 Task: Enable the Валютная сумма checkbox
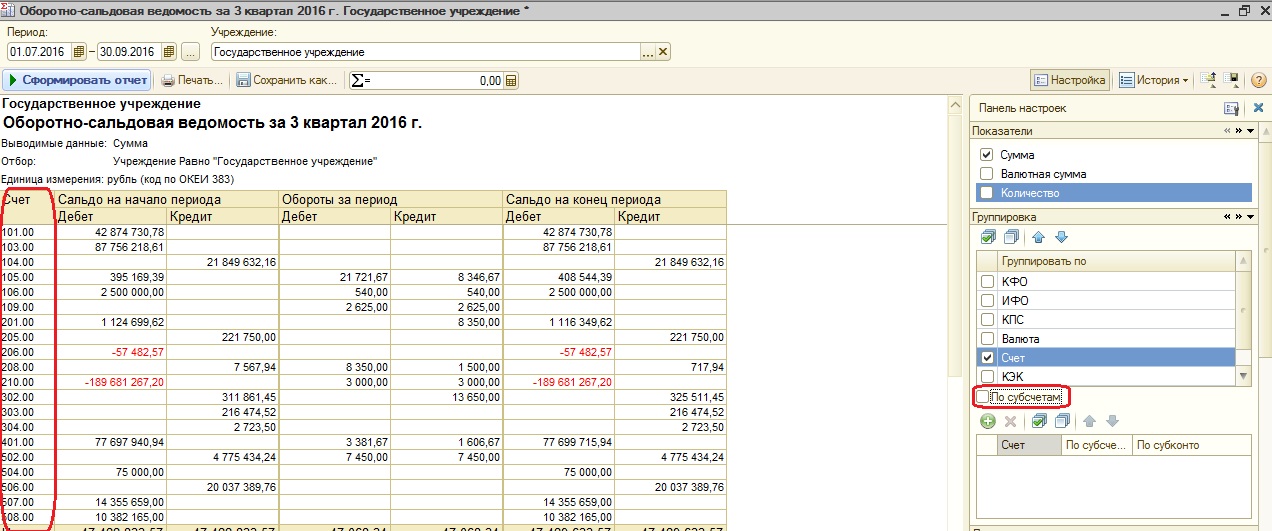[x=987, y=174]
